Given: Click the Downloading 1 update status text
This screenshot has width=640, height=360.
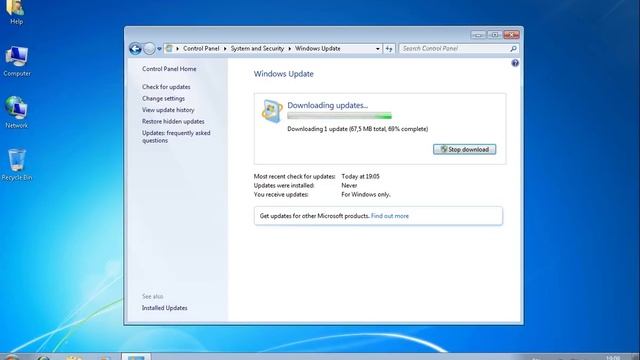Looking at the screenshot, I should click(358, 129).
